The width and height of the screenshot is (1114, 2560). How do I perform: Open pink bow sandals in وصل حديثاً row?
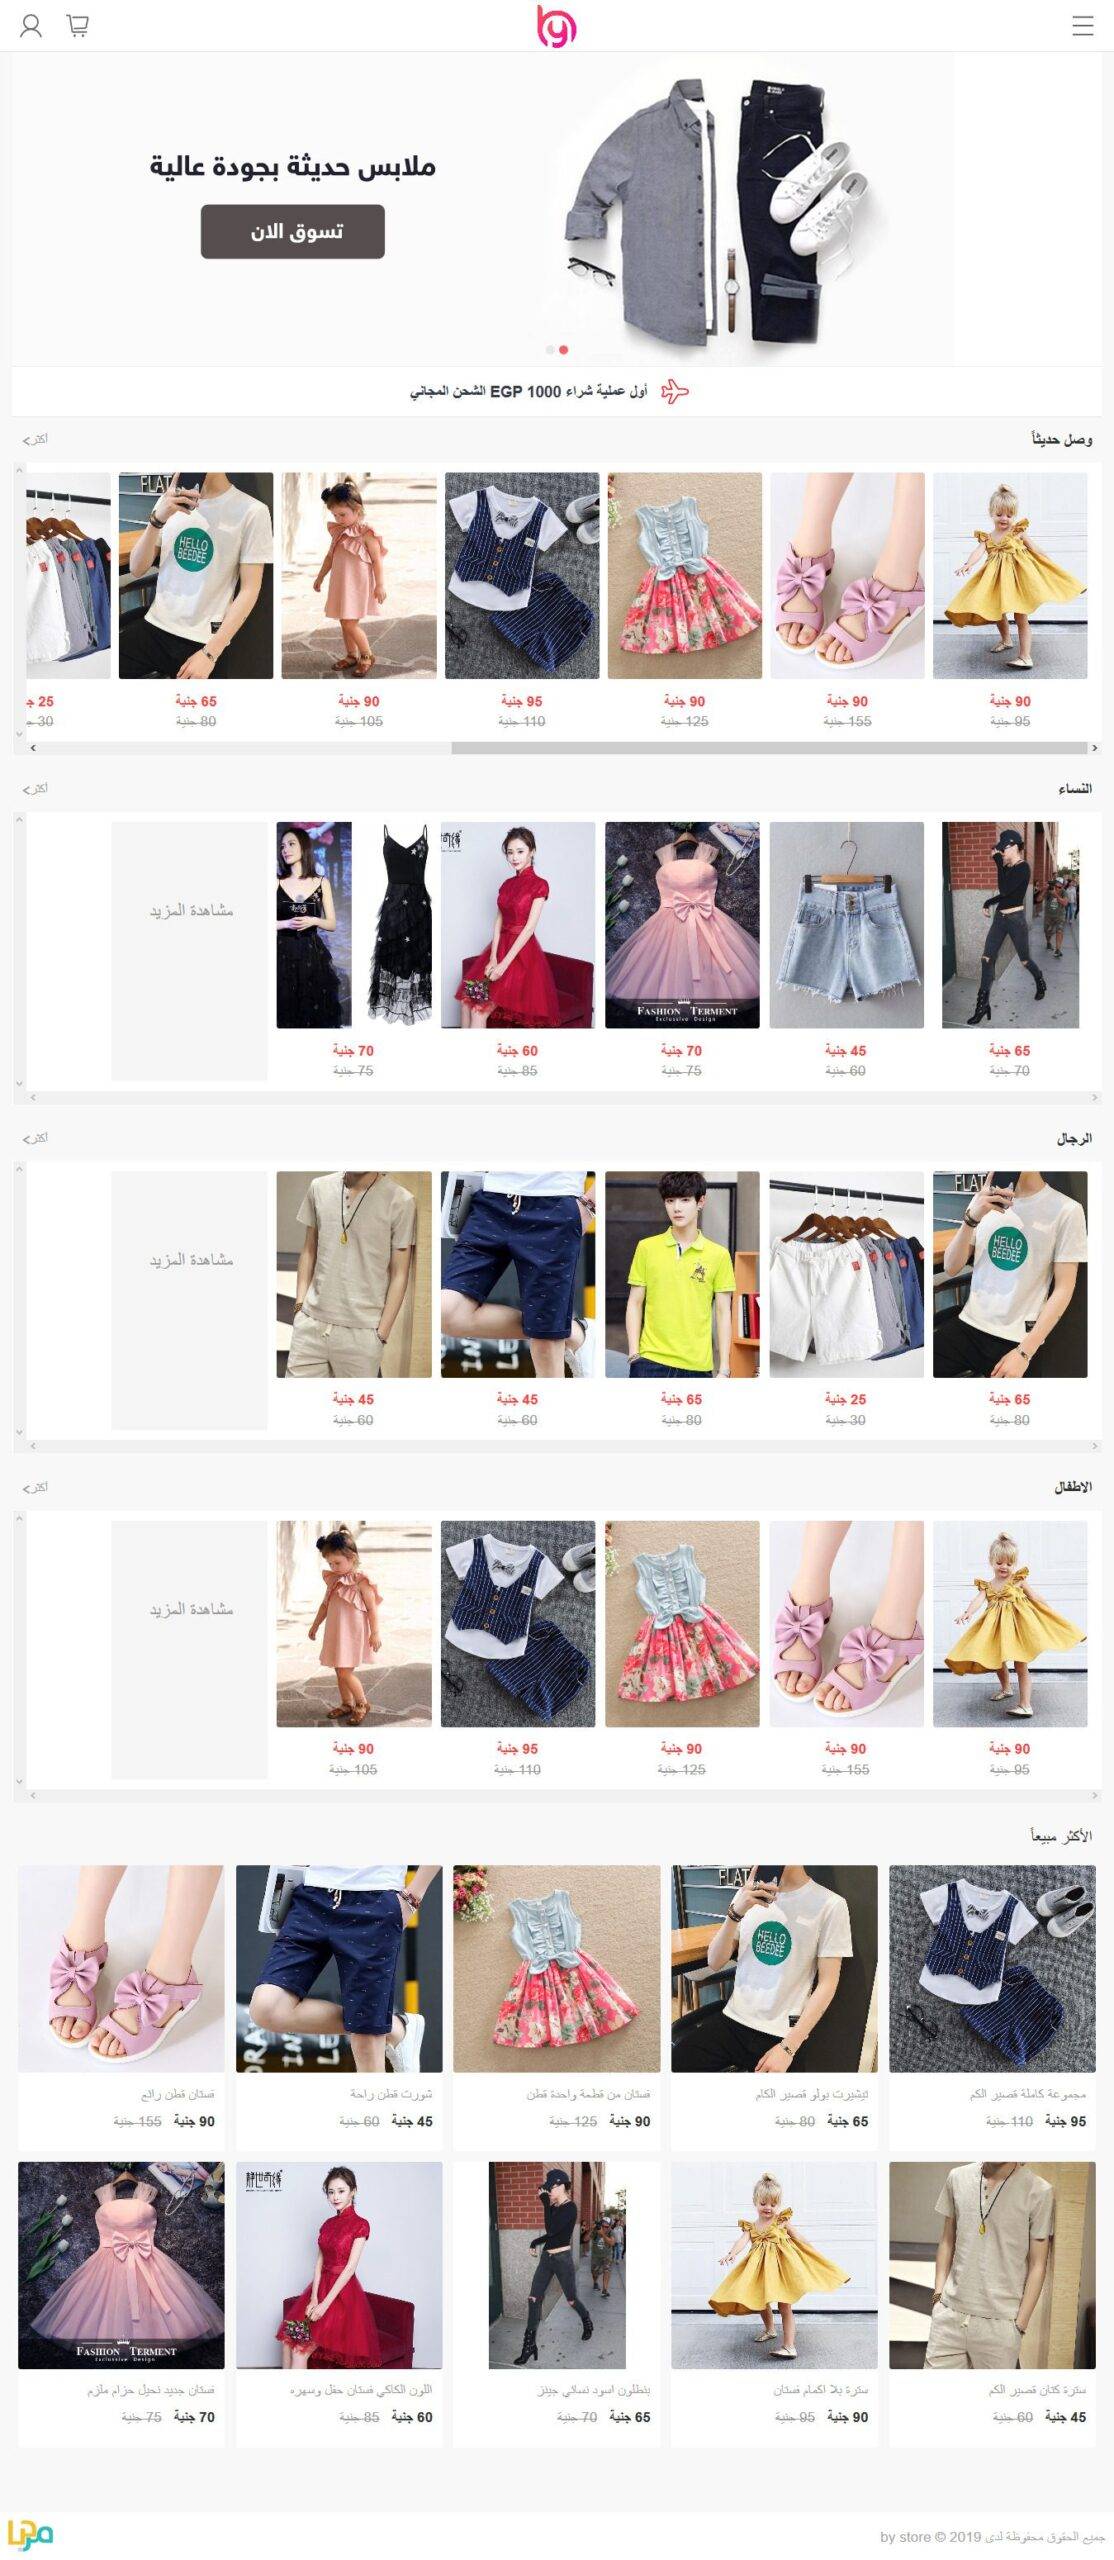pos(847,576)
